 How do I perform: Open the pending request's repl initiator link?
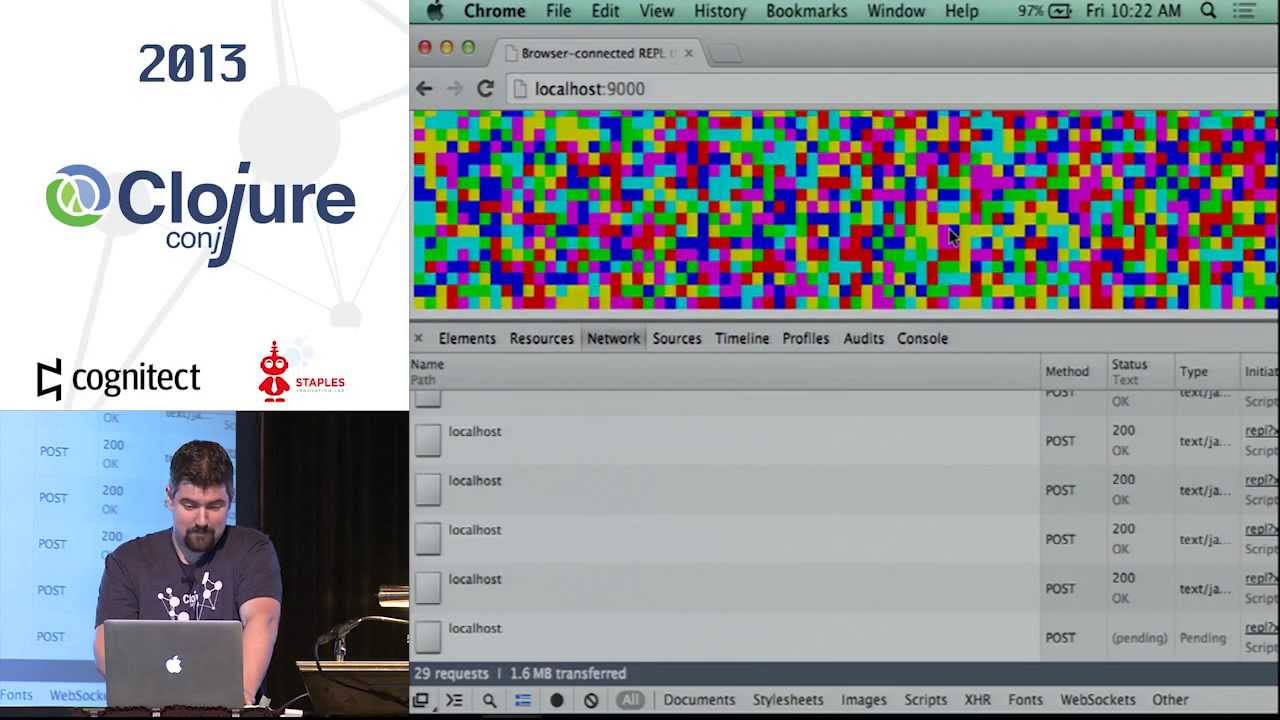1261,628
